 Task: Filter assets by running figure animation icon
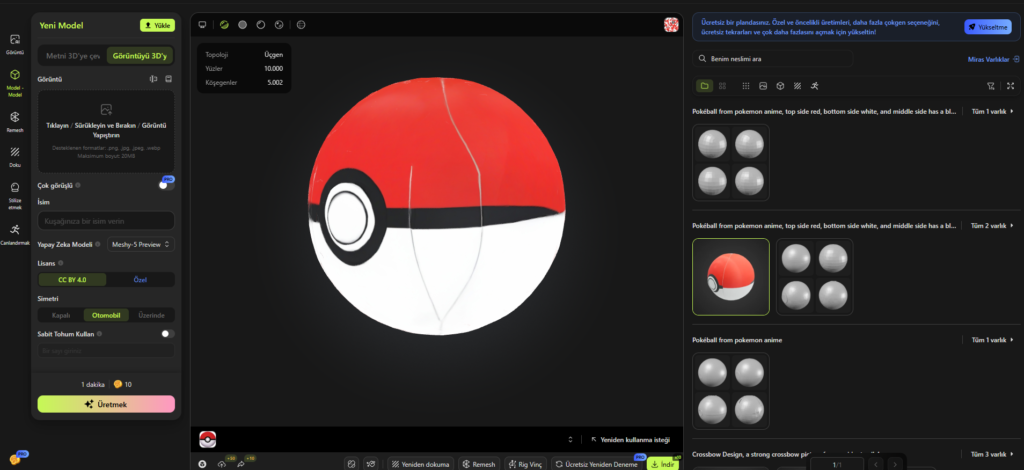pyautogui.click(x=814, y=86)
